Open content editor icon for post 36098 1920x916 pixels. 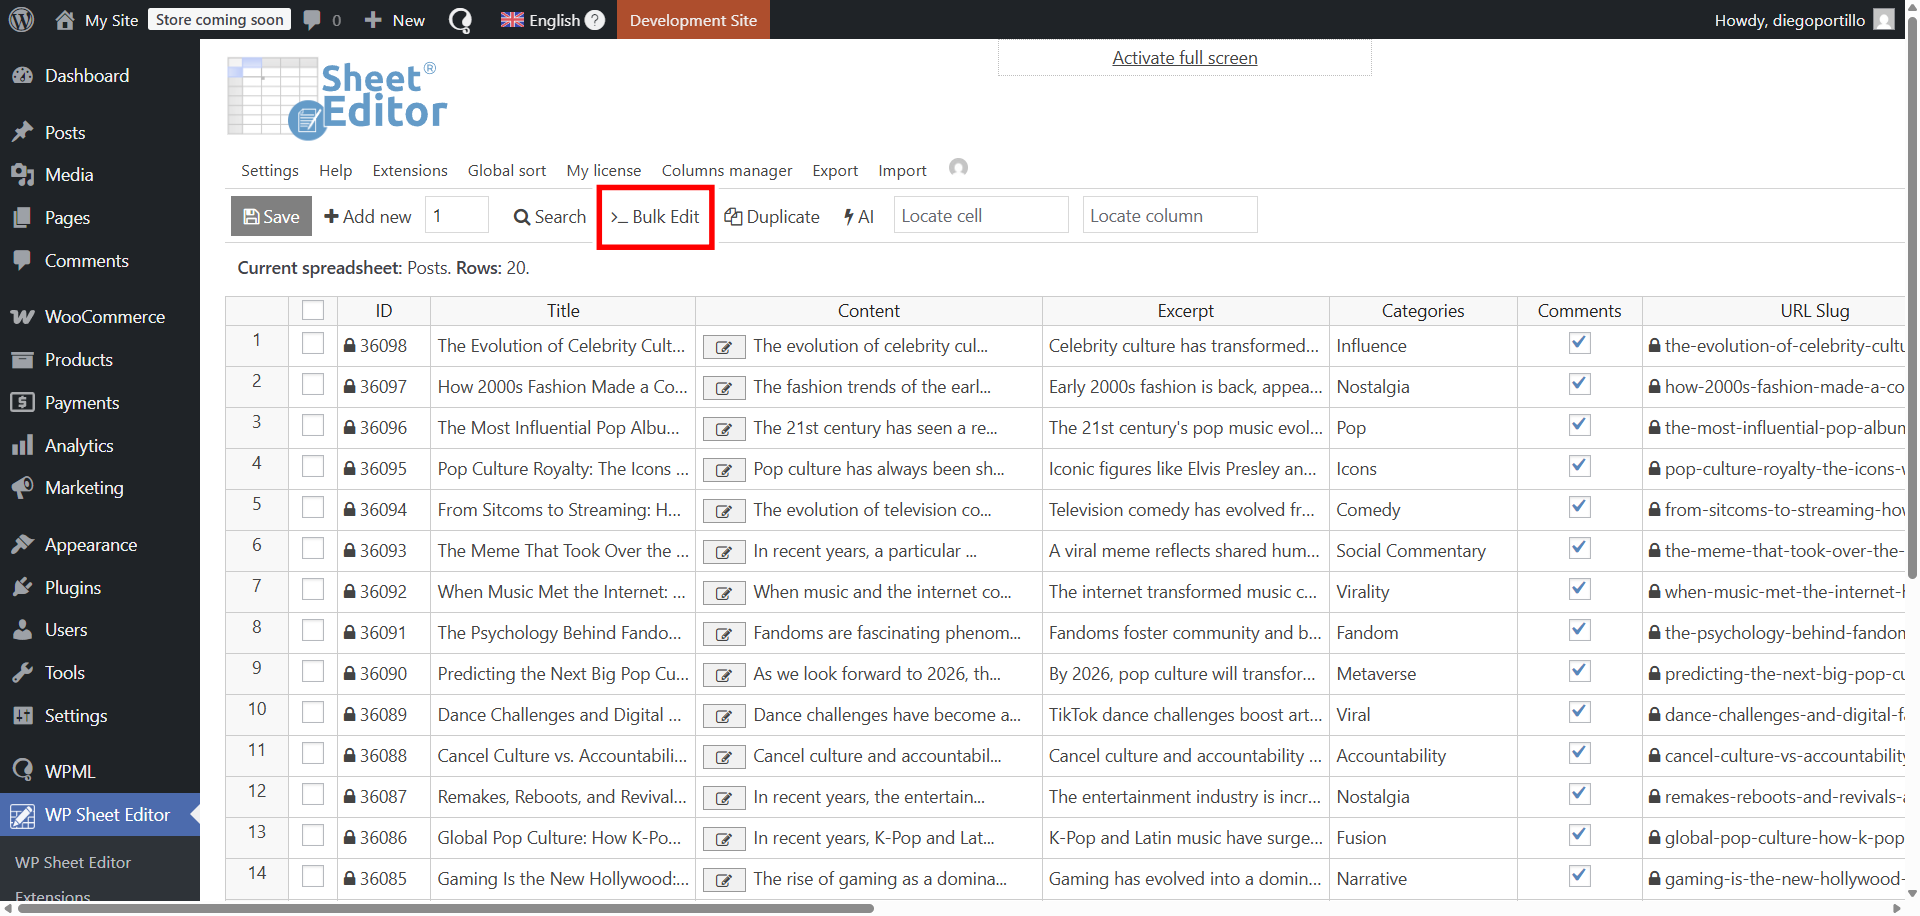(724, 347)
